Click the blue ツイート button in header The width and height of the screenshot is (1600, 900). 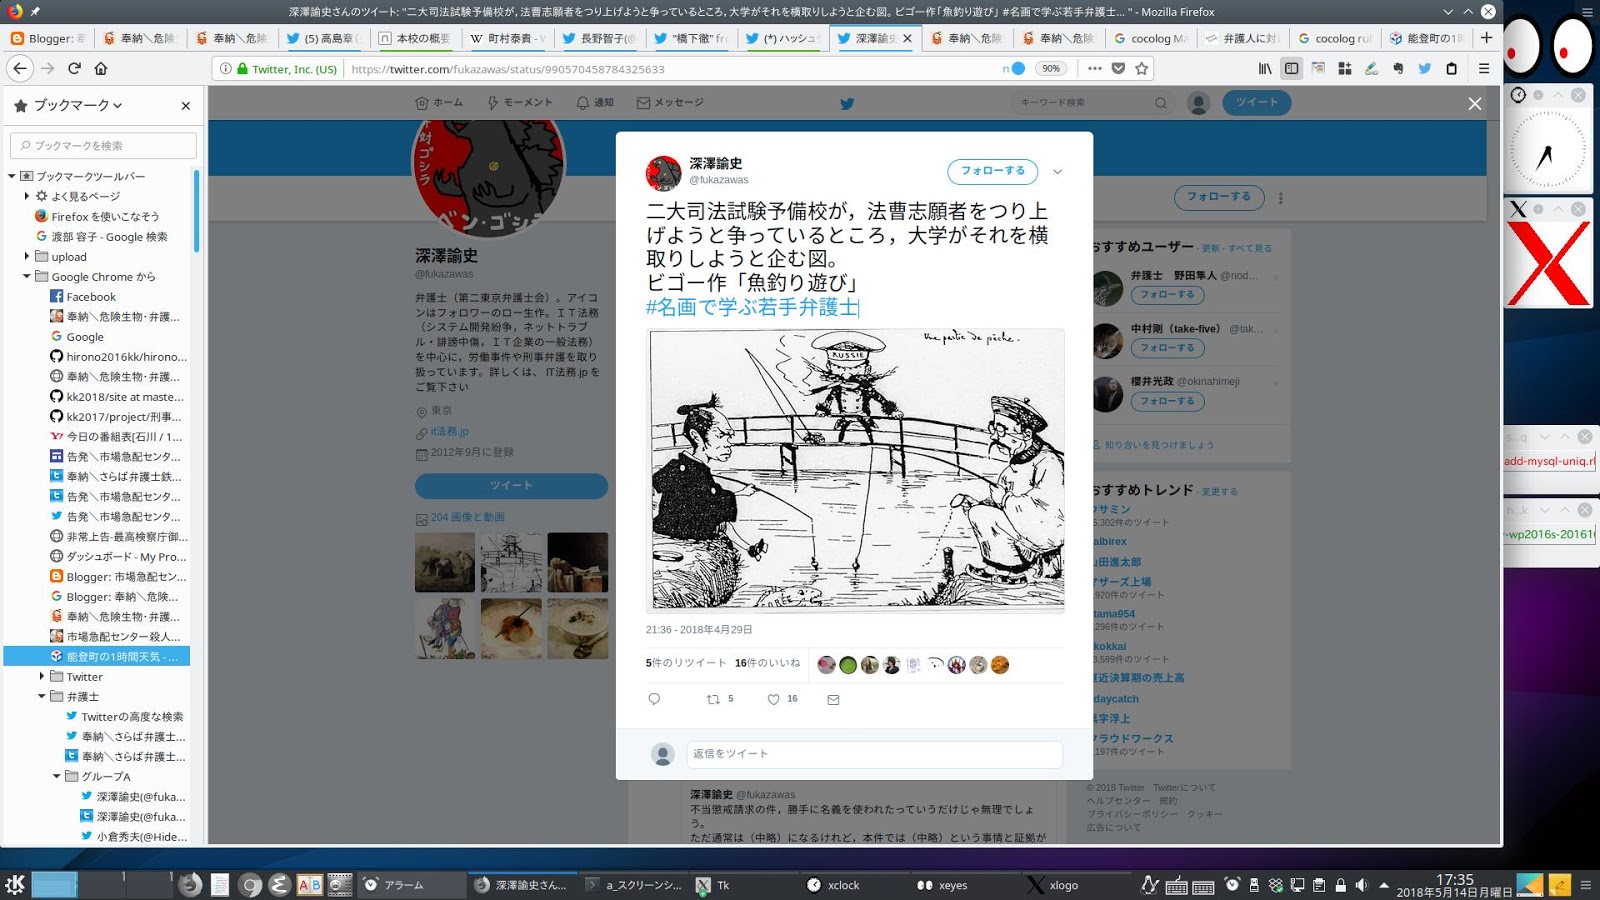pyautogui.click(x=1256, y=102)
